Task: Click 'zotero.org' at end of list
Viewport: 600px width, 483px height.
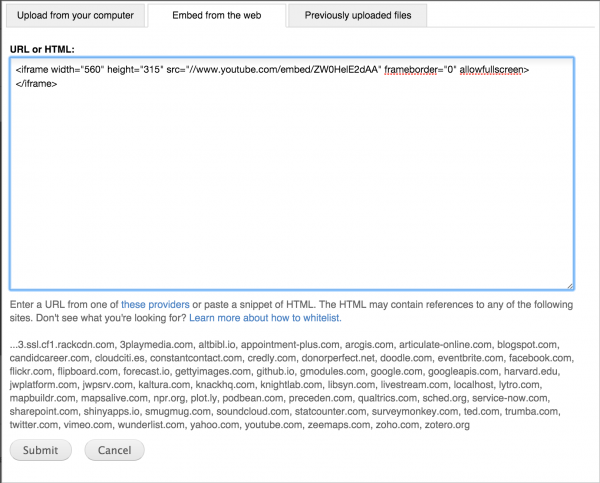Action: point(447,425)
